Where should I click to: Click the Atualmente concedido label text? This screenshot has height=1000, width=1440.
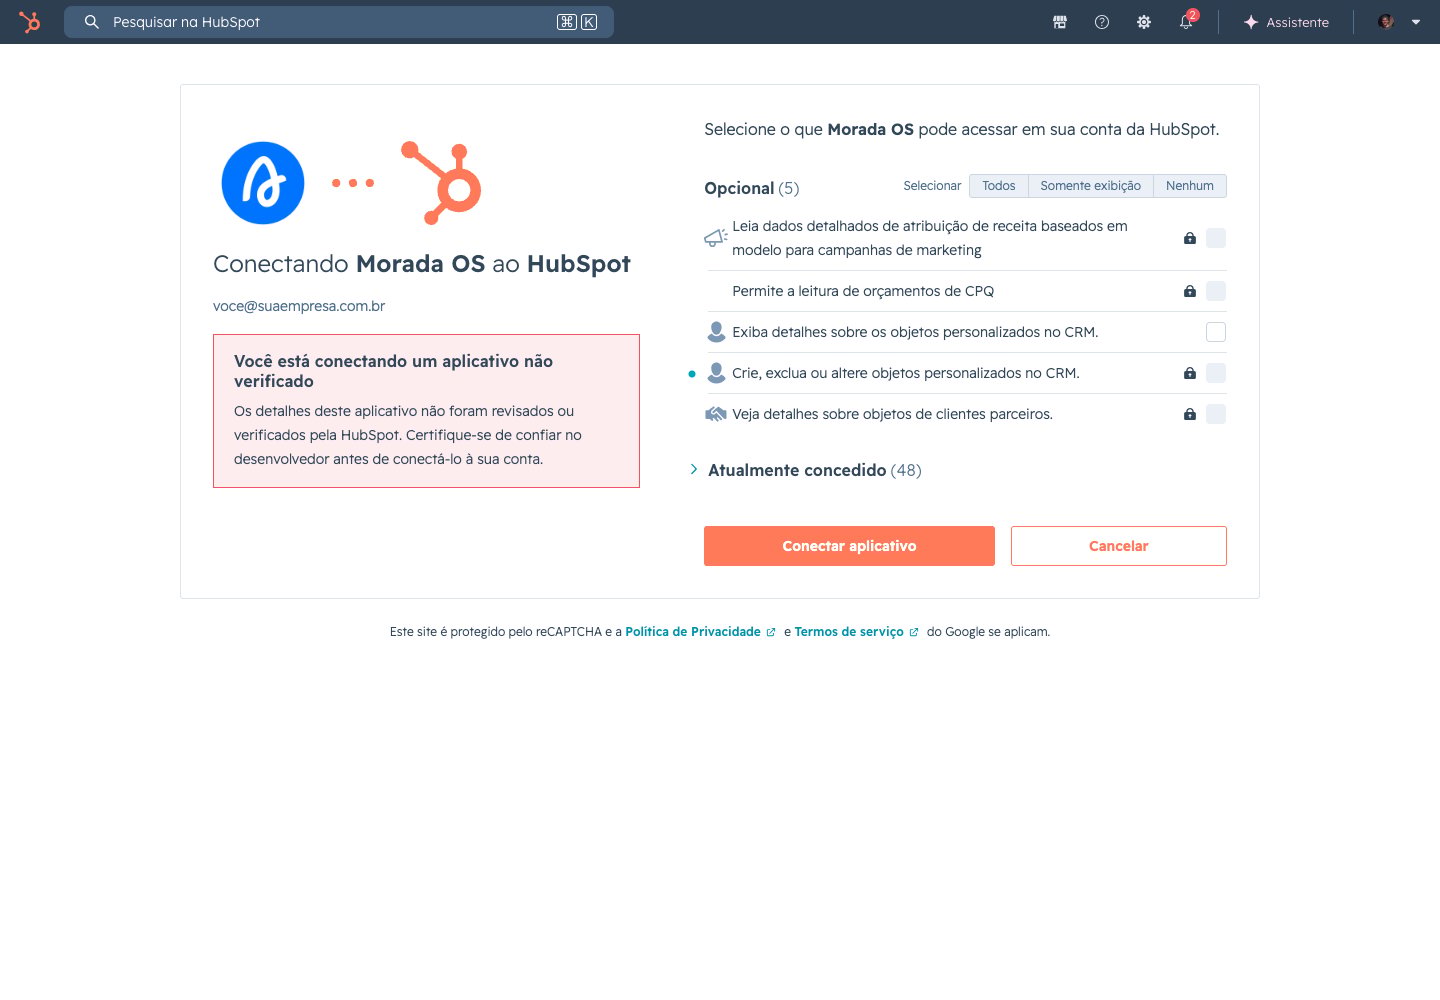click(797, 470)
